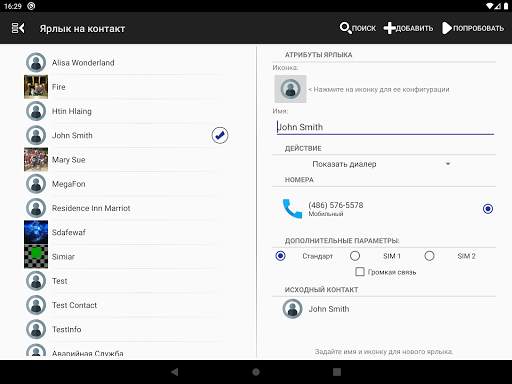Viewport: 512px width, 384px height.
Task: Select the (486) 576-5578 number radio button
Action: 488,209
